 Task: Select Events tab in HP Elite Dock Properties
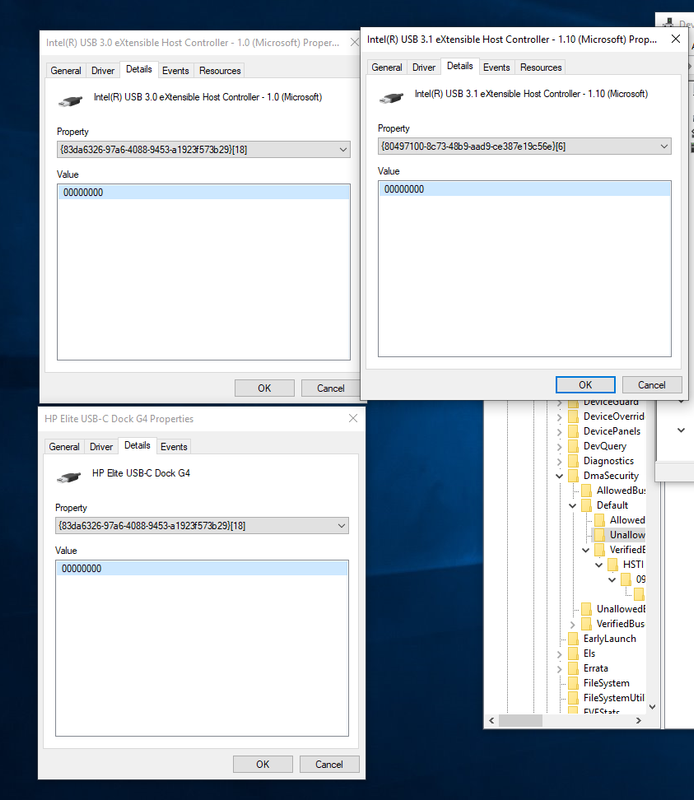coord(174,446)
